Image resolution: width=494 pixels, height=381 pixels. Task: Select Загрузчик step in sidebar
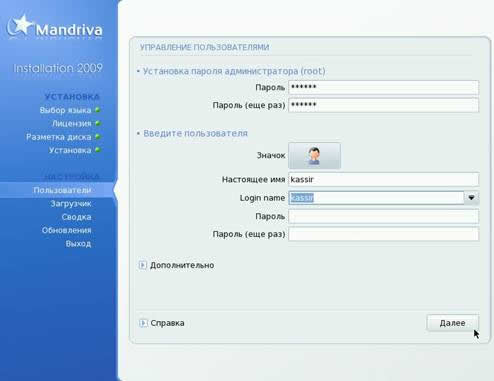point(71,204)
